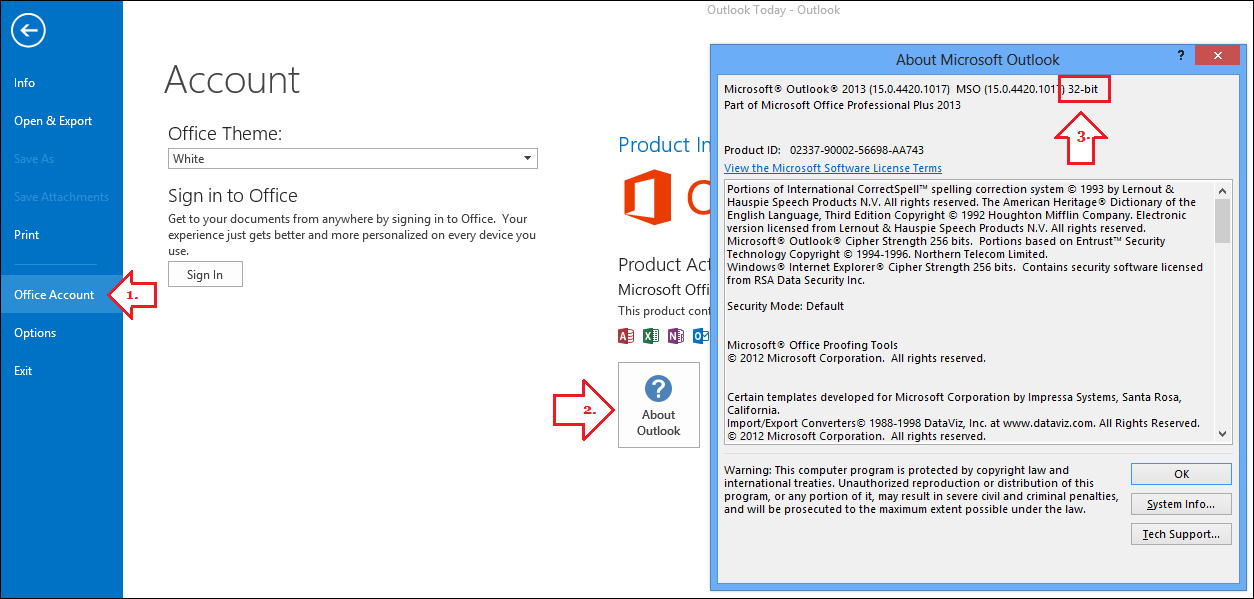Click scrollbar up arrow in license text
Screen dimensions: 1254x599
[x=1222, y=189]
